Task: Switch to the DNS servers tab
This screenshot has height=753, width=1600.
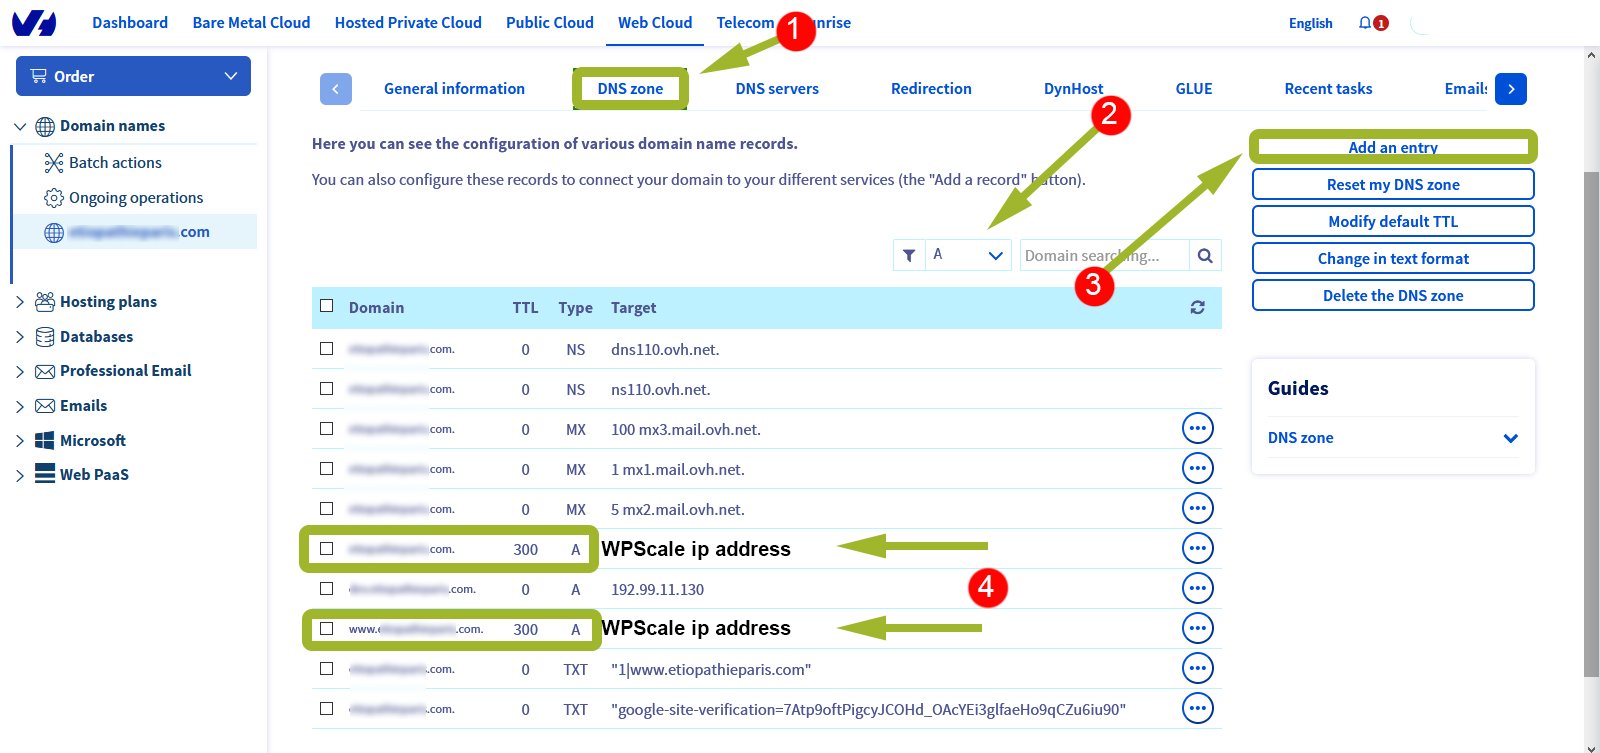Action: point(776,89)
